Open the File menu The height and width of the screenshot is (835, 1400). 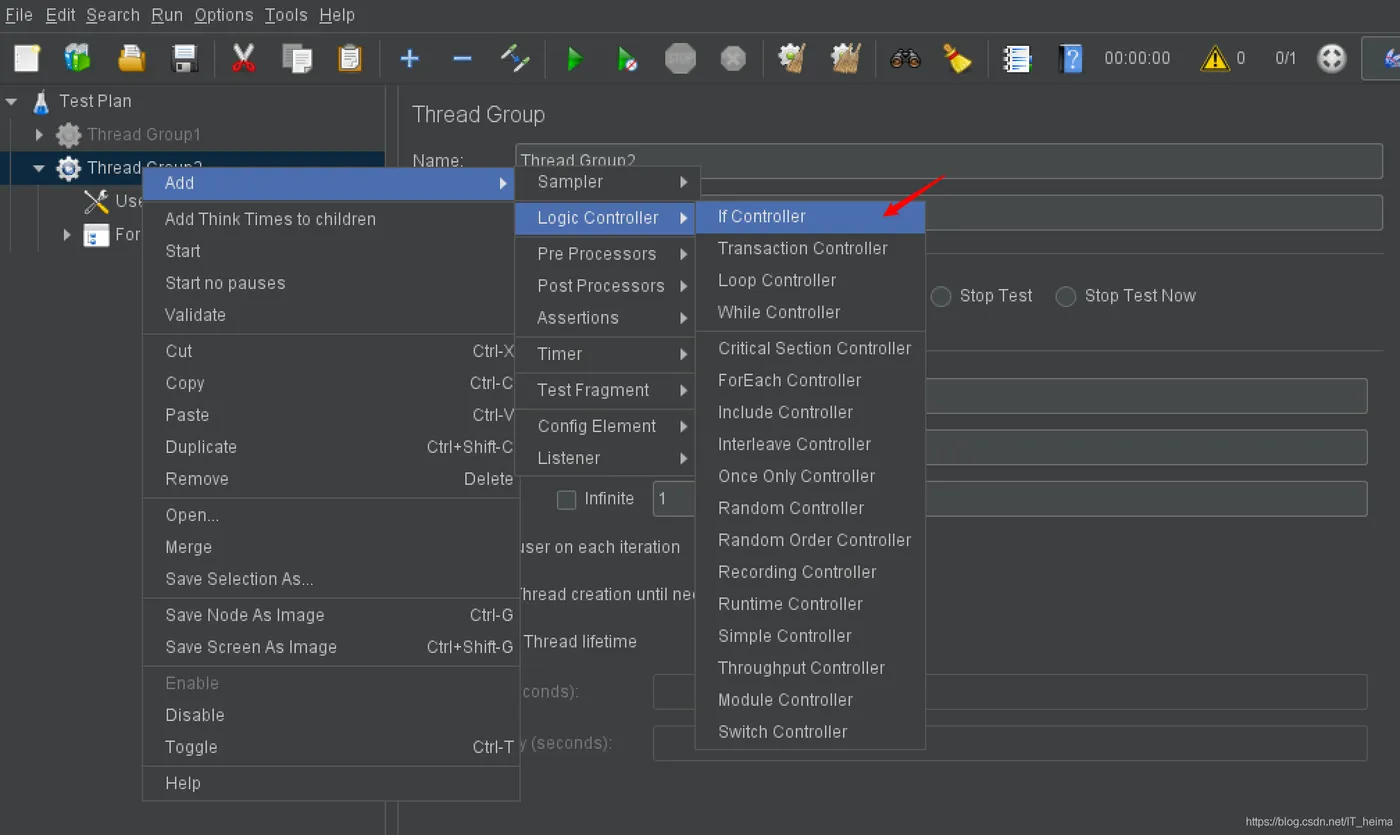coord(19,15)
